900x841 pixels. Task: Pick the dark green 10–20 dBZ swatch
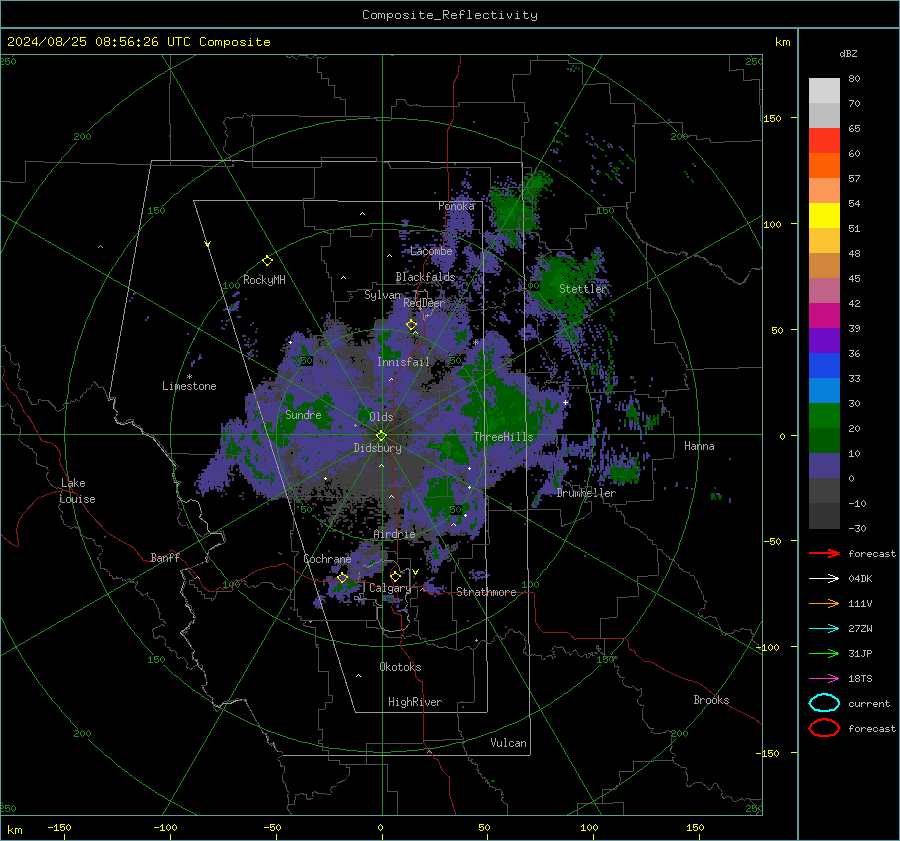click(824, 441)
